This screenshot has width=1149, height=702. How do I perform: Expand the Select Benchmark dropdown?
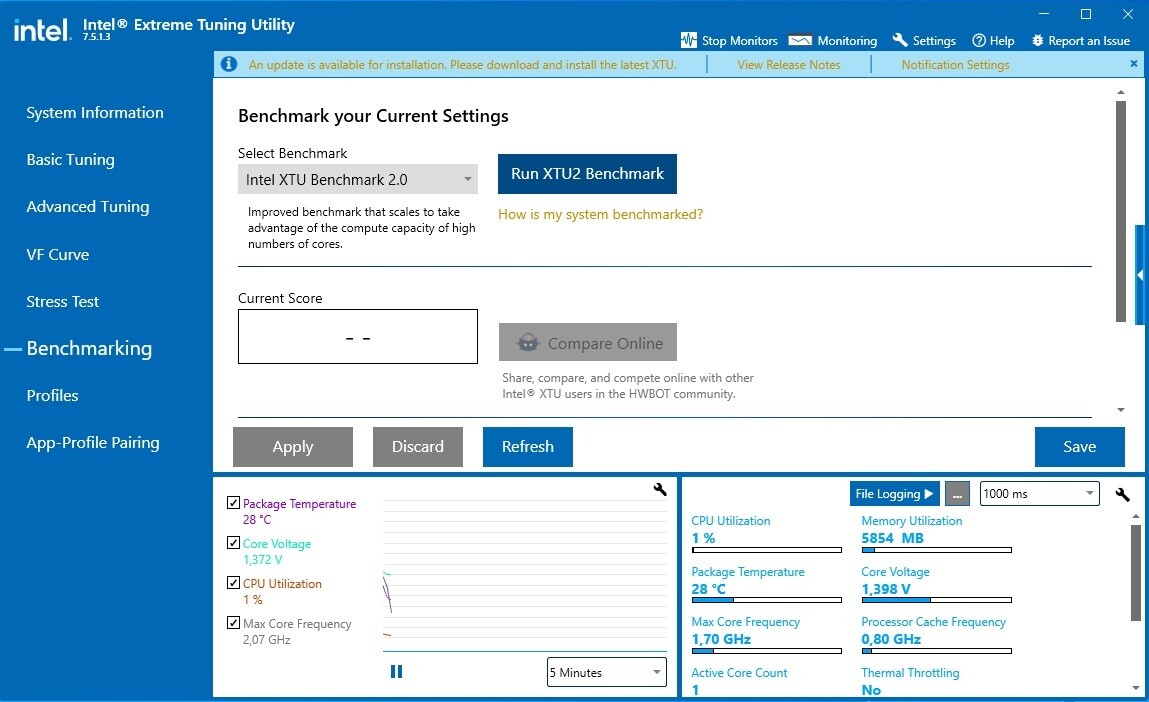click(357, 180)
